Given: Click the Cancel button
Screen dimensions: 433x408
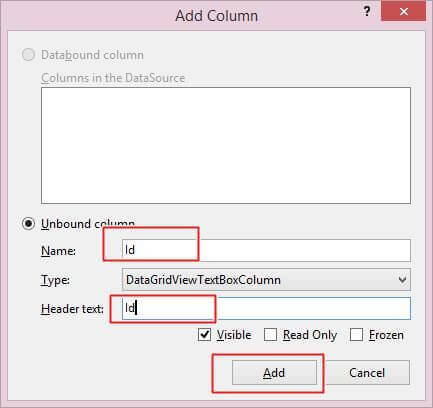Looking at the screenshot, I should [x=367, y=372].
